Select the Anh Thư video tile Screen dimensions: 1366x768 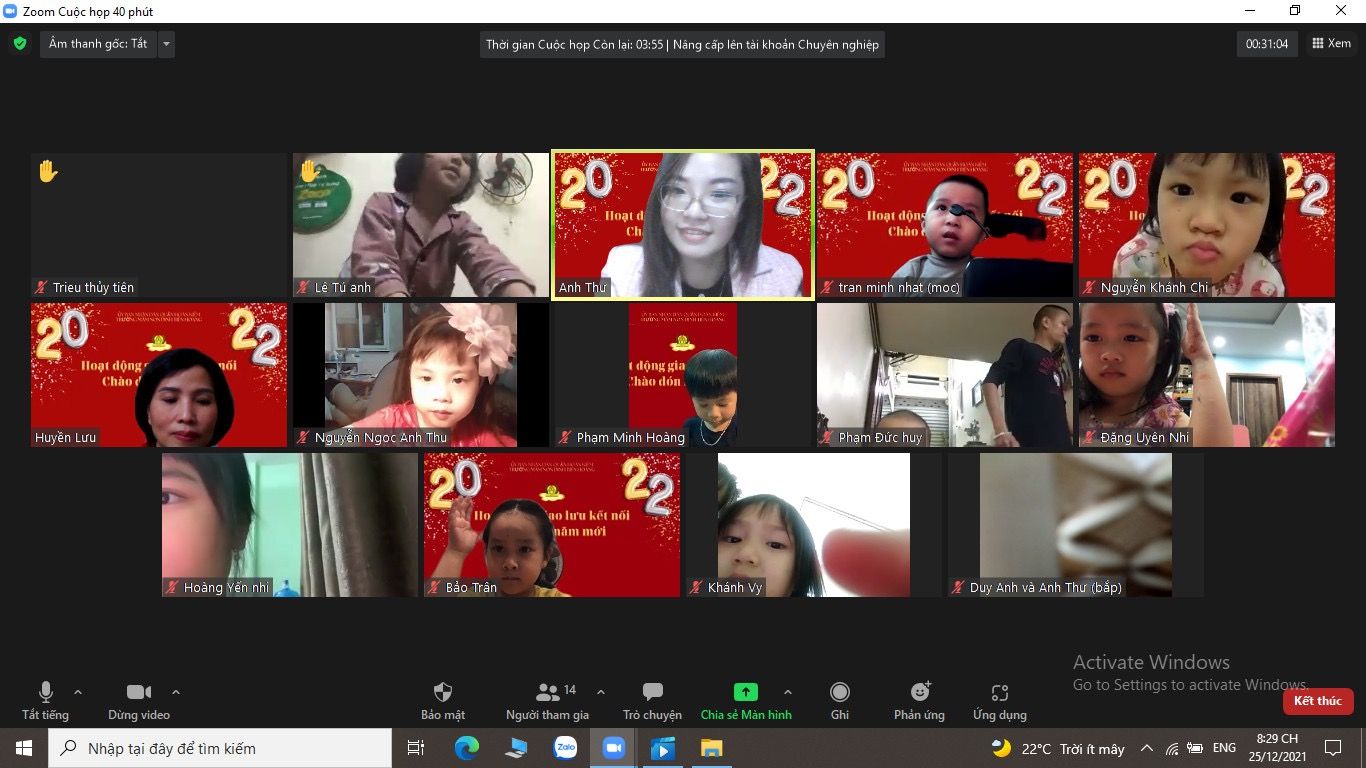[682, 225]
